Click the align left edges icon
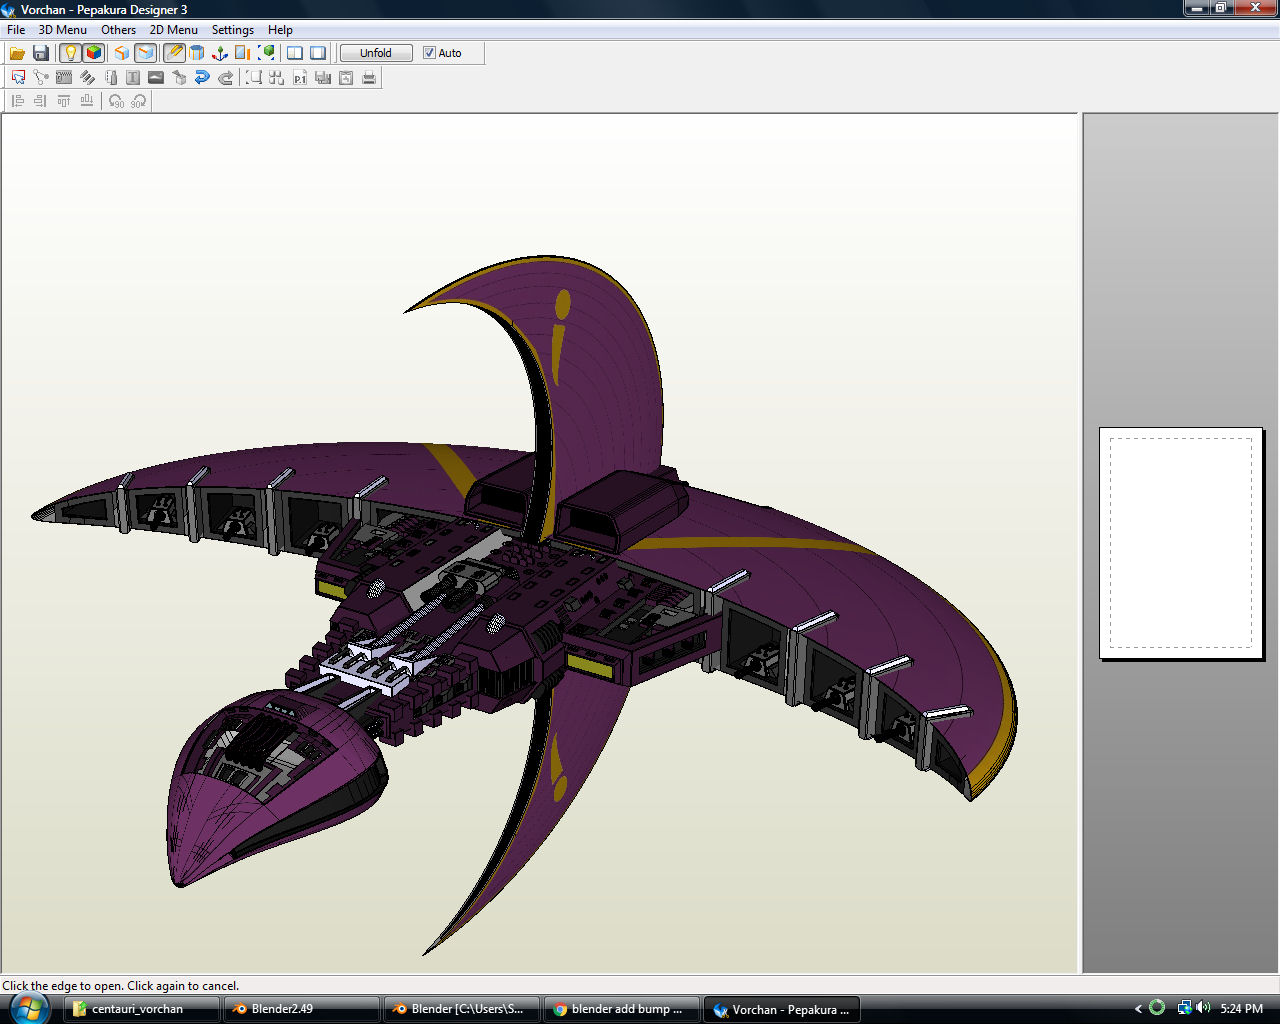Viewport: 1280px width, 1024px height. 18,101
